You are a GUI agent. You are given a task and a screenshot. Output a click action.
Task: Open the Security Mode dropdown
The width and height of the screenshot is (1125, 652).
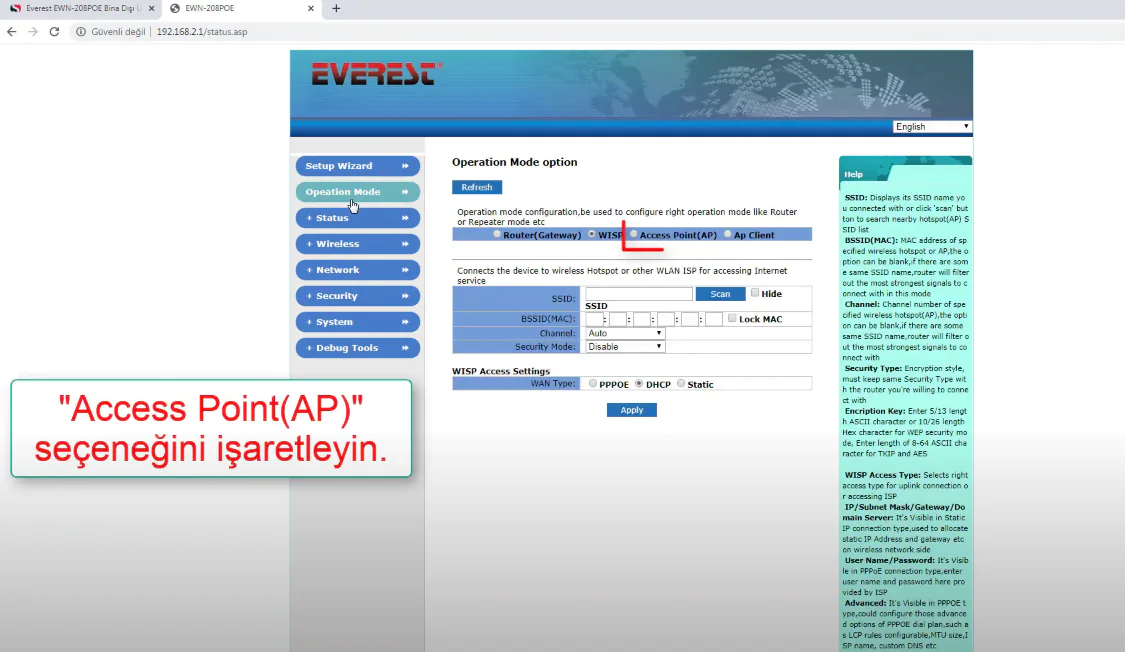tap(625, 346)
